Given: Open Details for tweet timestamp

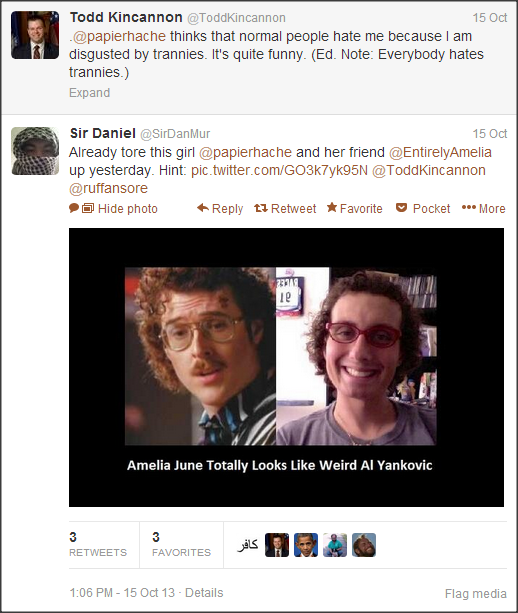Looking at the screenshot, I should [204, 593].
